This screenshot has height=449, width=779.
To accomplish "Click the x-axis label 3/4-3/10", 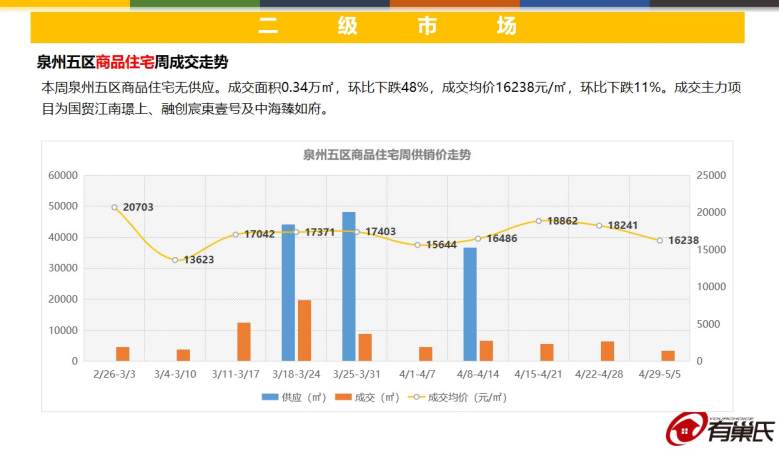I will [x=175, y=374].
